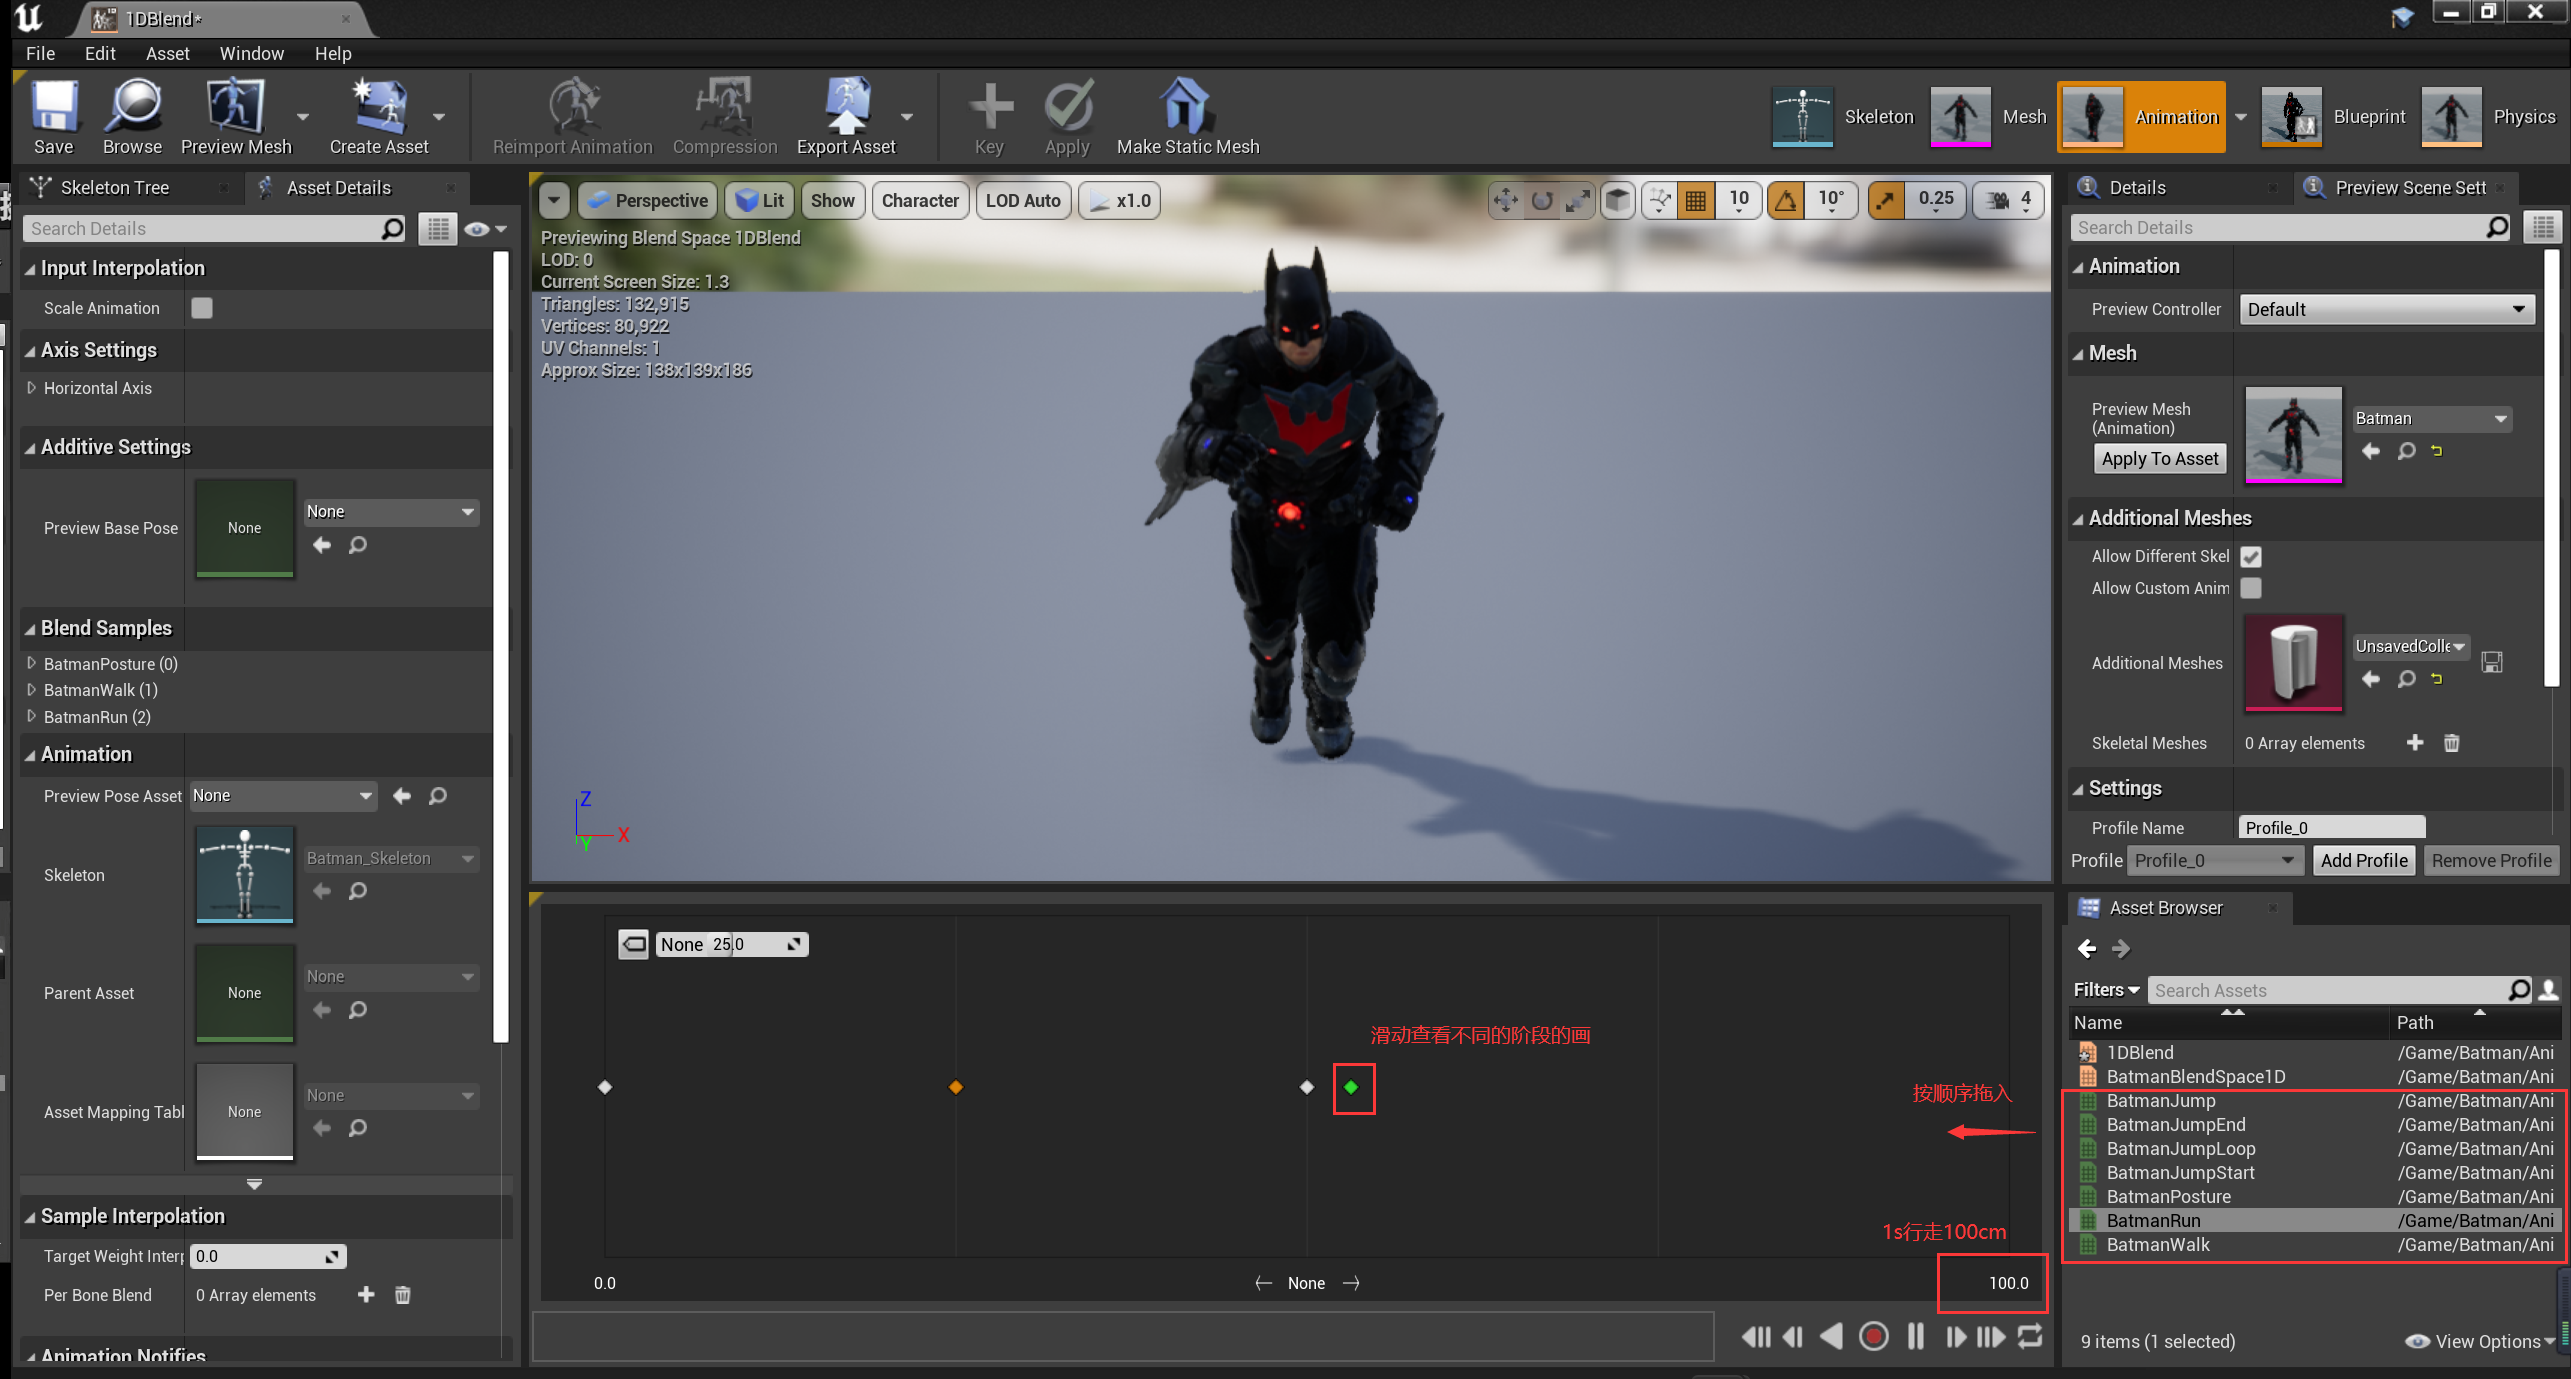Toggle rotation snapping in the viewport
This screenshot has height=1379, width=2571.
pos(1785,201)
